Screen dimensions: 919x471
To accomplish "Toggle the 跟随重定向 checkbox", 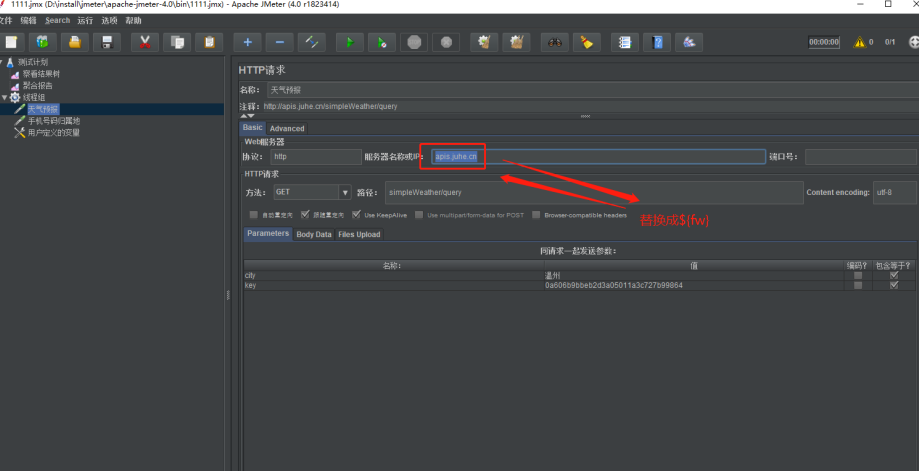I will click(305, 215).
